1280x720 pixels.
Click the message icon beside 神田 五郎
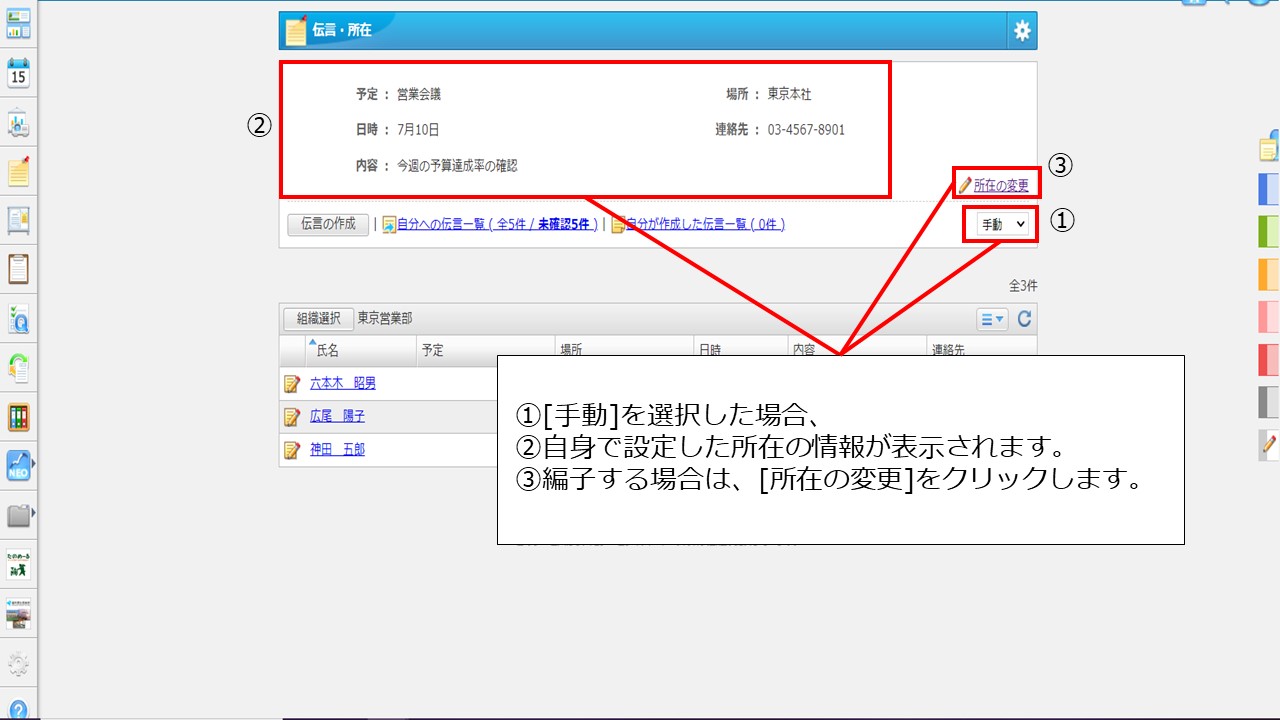click(292, 450)
